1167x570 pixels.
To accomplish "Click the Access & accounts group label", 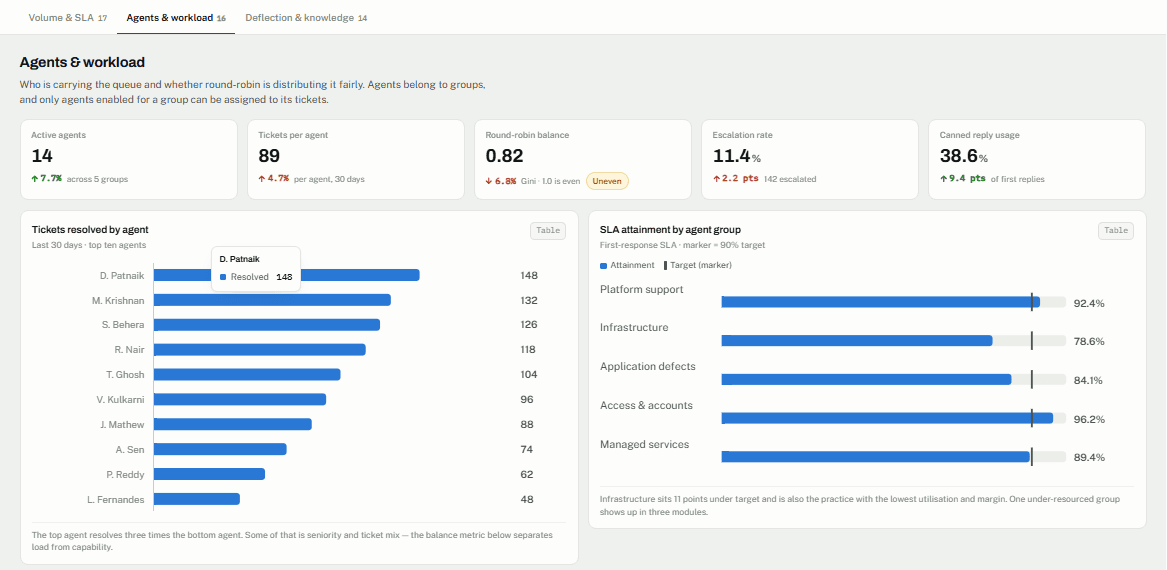I will [646, 406].
